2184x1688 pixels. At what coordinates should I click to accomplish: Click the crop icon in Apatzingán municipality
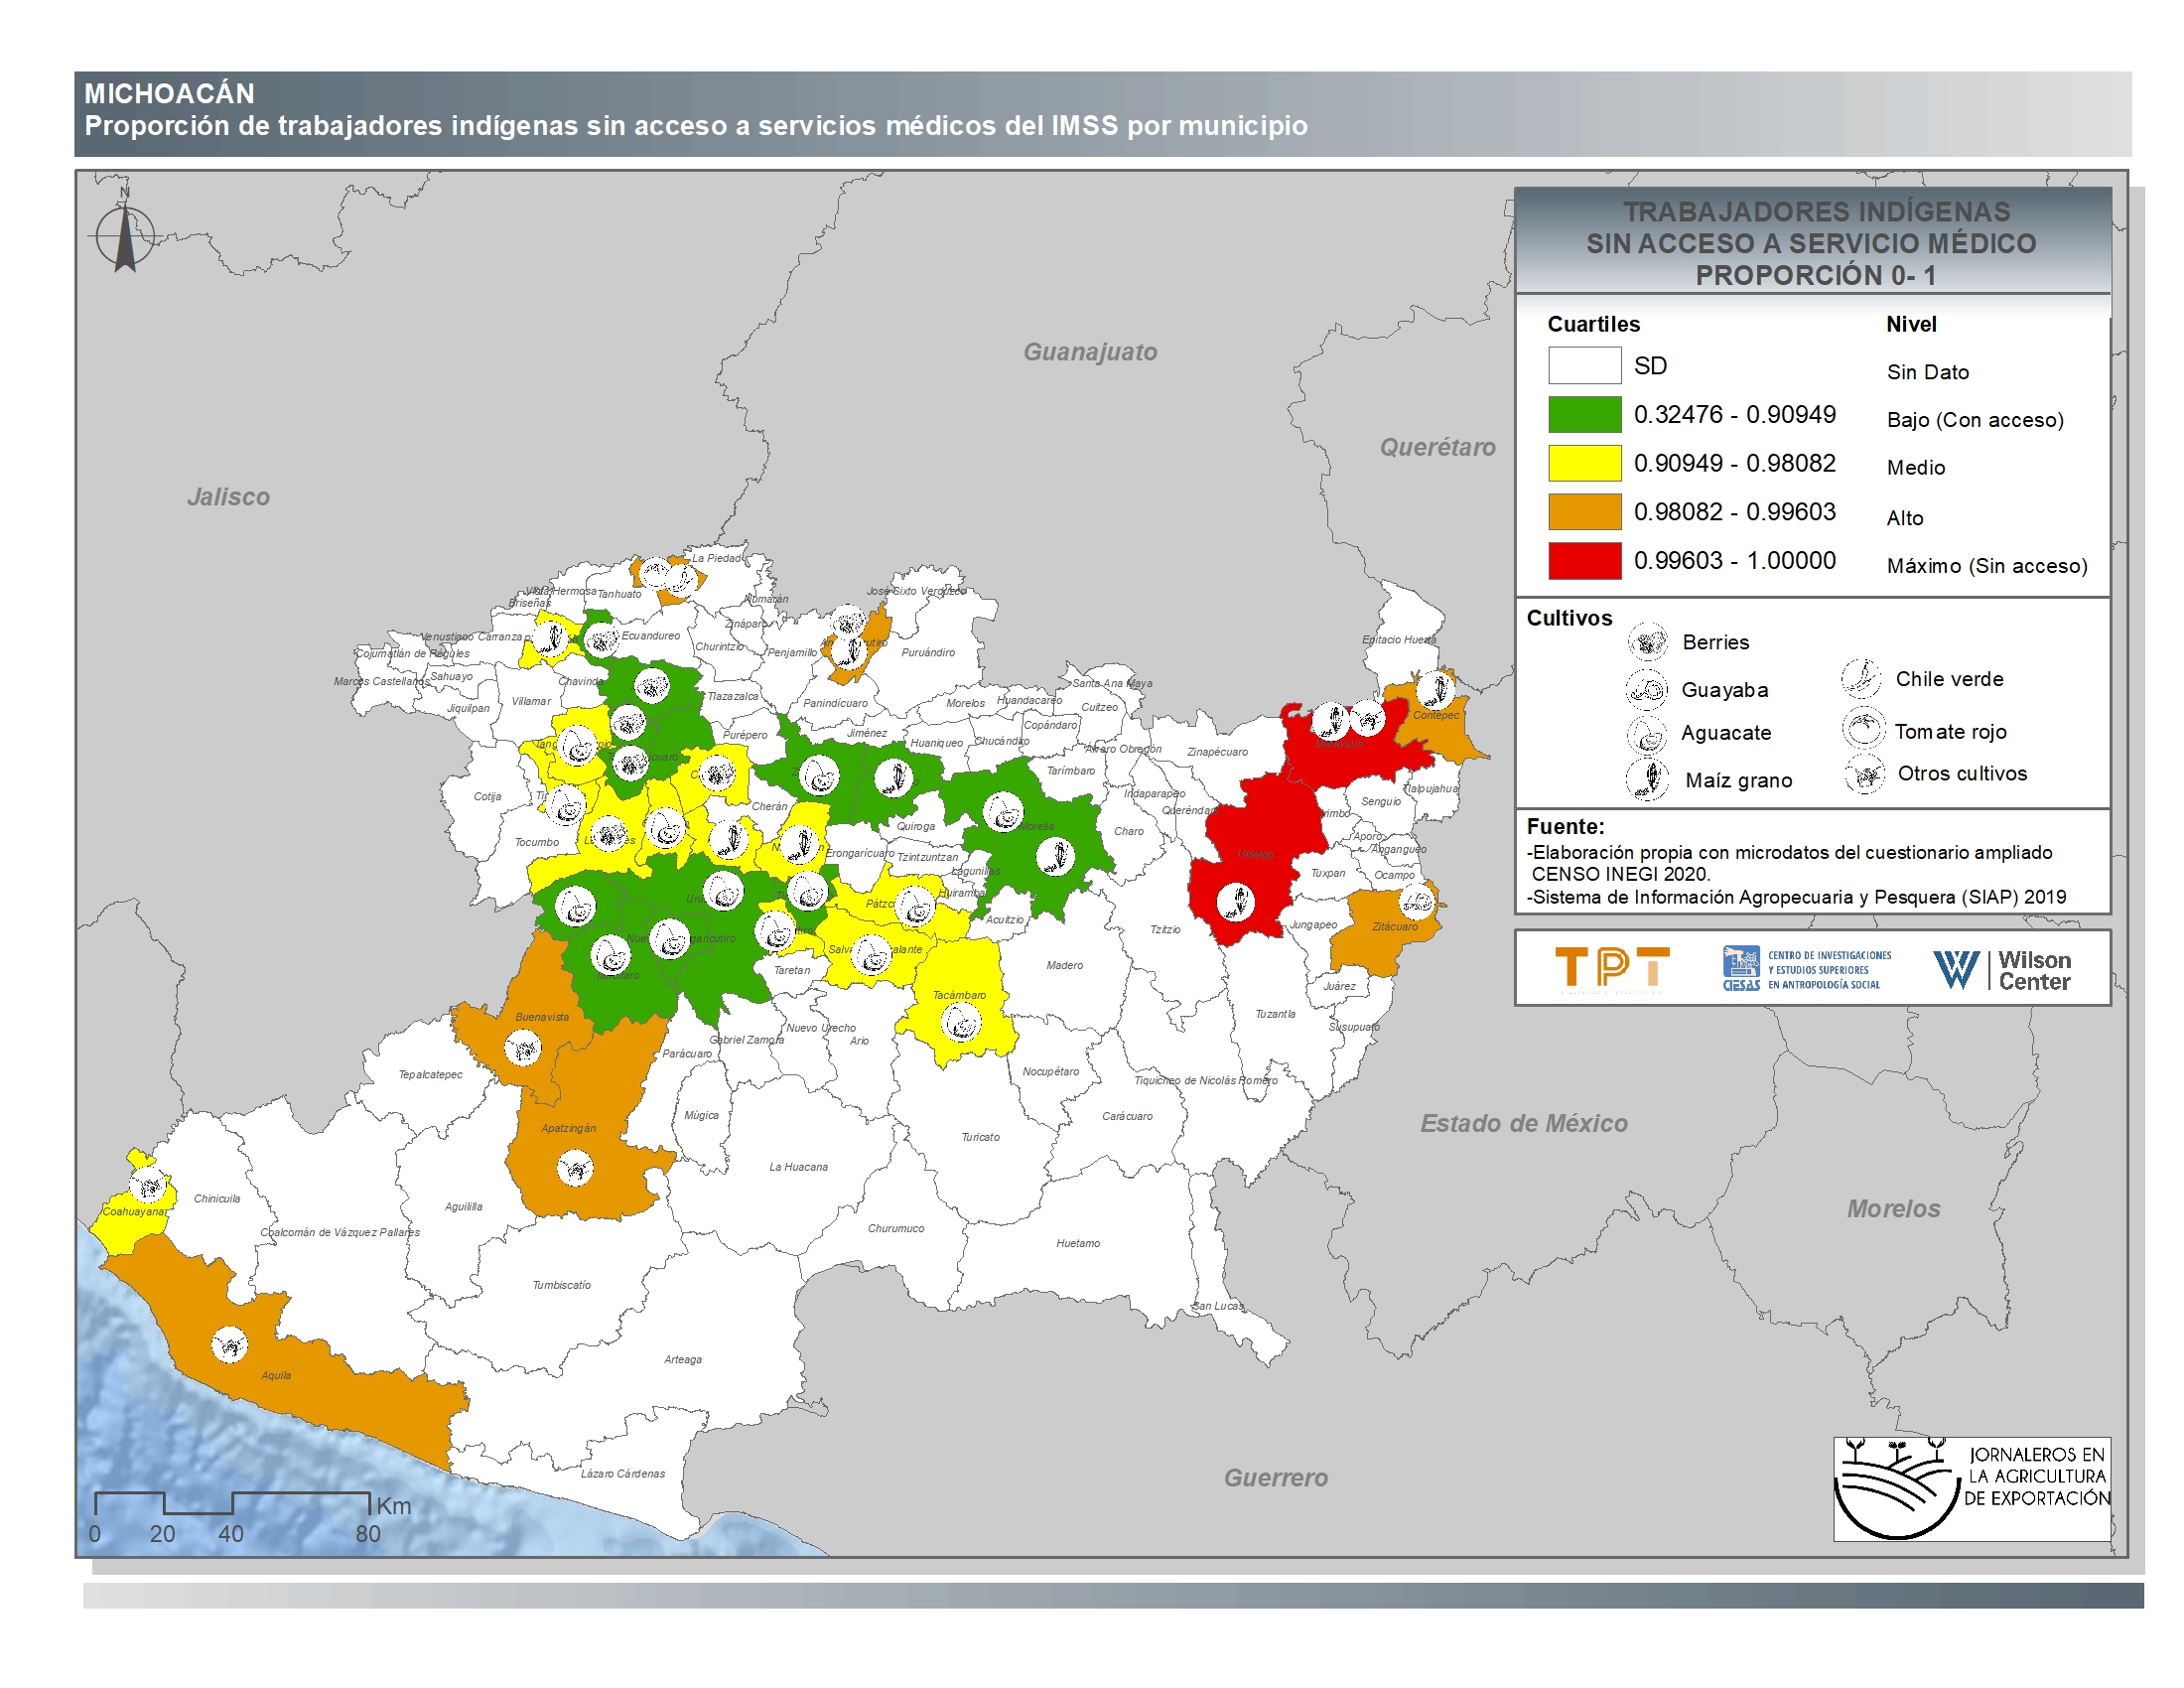pos(575,1167)
